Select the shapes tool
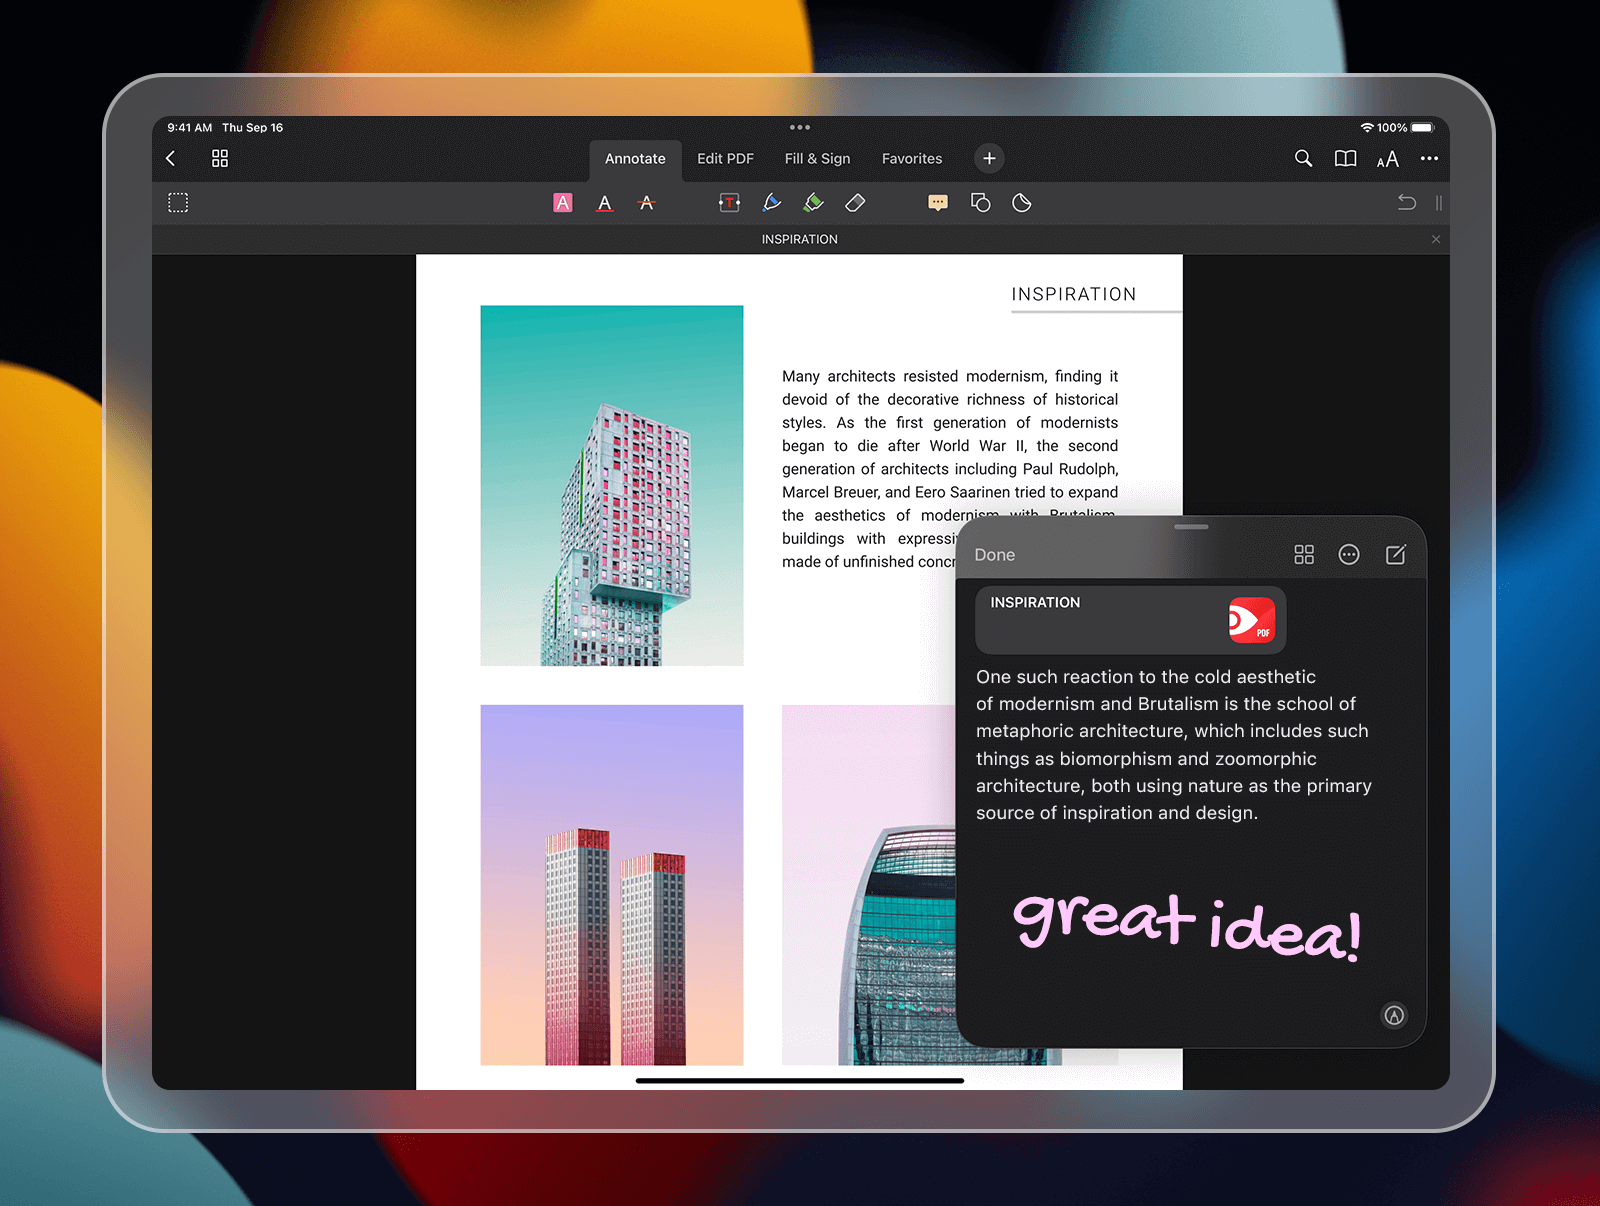1600x1206 pixels. 980,203
